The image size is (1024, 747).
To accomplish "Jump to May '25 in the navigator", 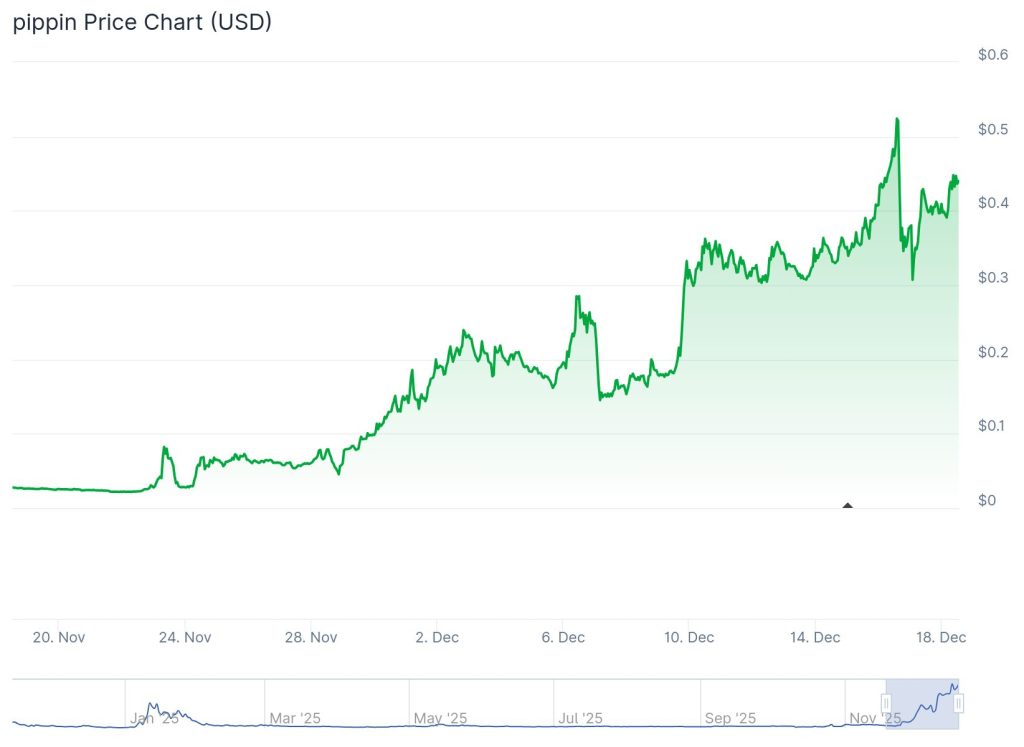I will pos(440,718).
